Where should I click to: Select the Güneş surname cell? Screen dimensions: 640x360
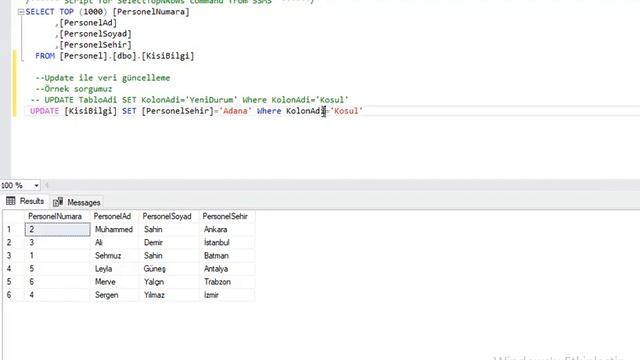click(x=169, y=269)
